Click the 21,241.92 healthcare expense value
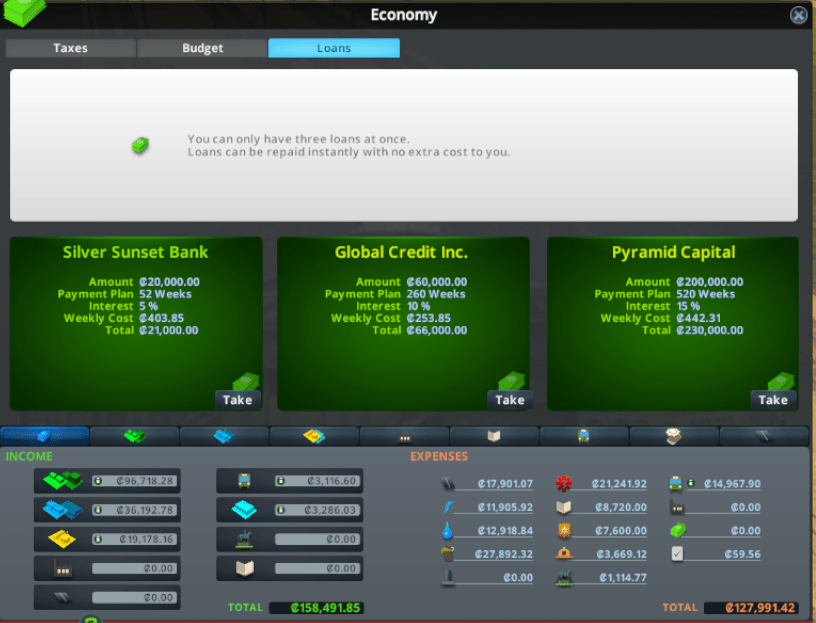Screen dimensions: 816x623 tap(619, 484)
